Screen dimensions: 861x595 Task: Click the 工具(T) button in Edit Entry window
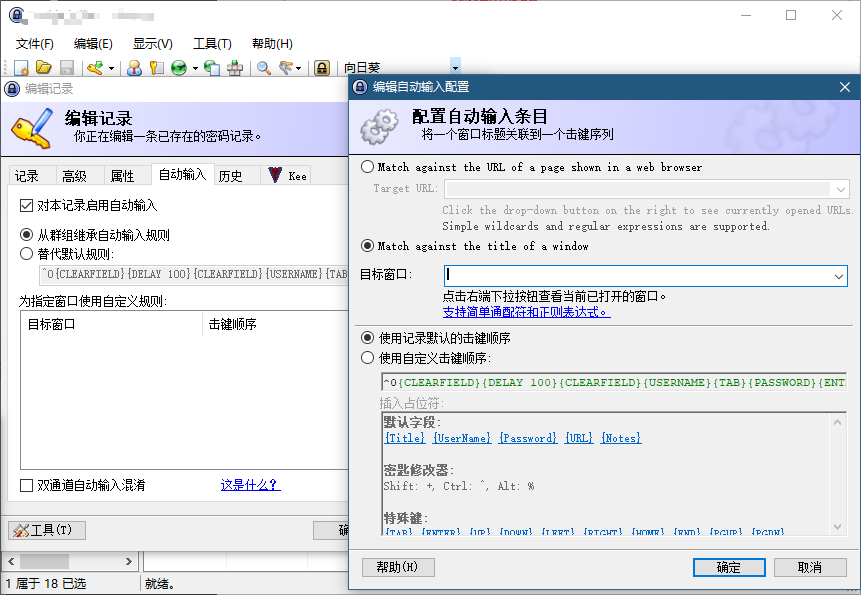[47, 530]
